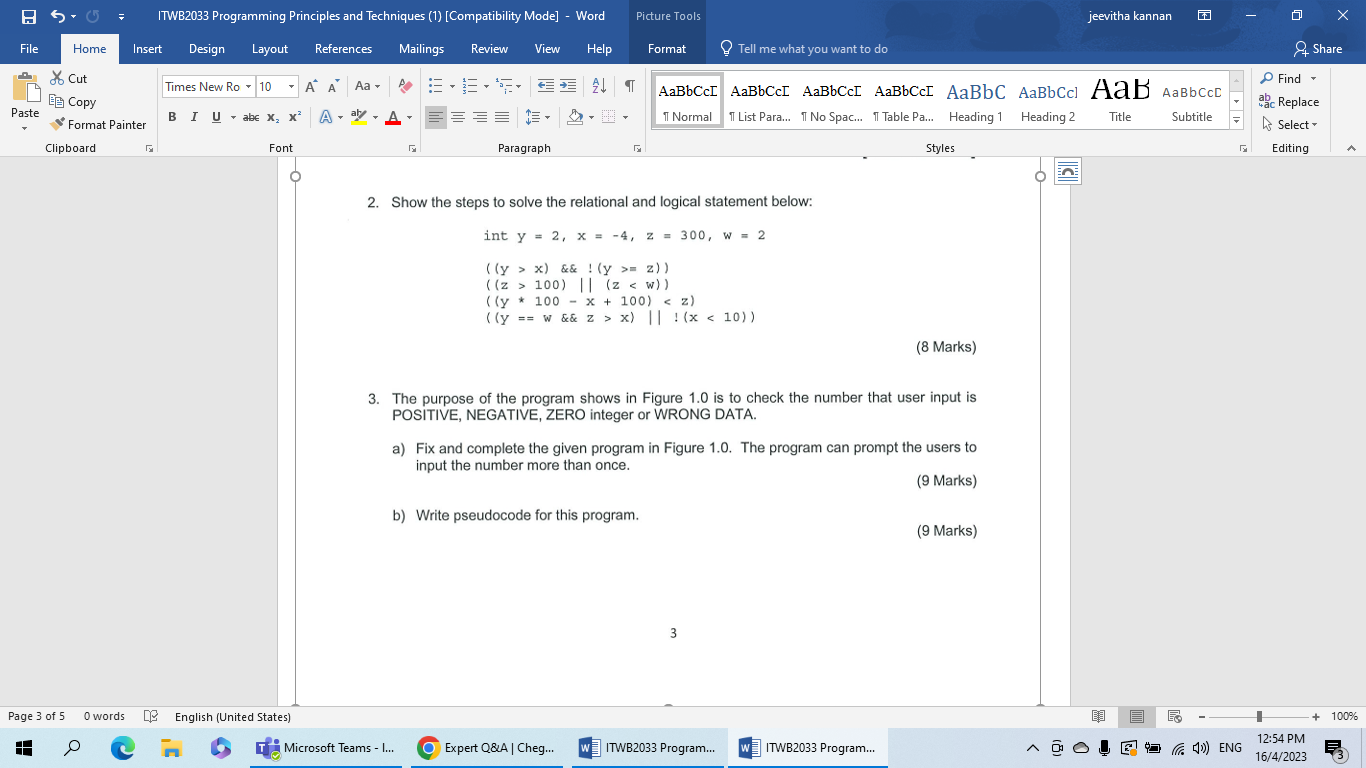
Task: Click the English (United States) language indicator
Action: tap(232, 716)
